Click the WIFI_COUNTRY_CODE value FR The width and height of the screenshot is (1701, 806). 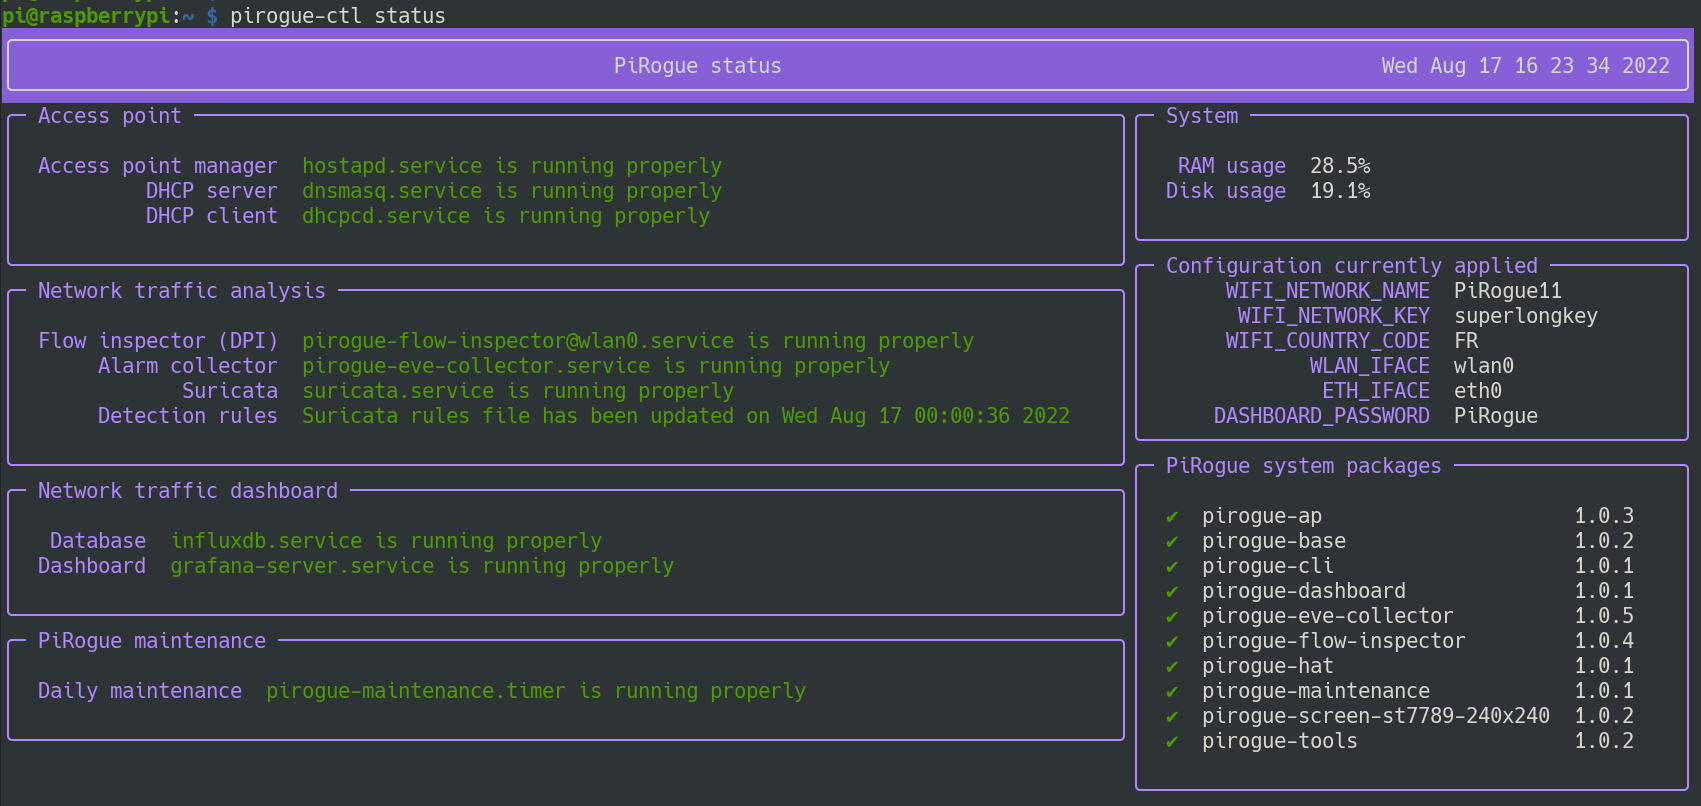pos(1466,341)
